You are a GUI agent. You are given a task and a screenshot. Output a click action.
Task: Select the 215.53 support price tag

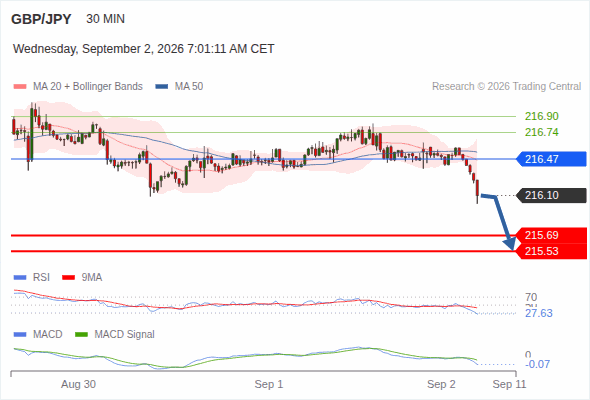tap(551, 251)
